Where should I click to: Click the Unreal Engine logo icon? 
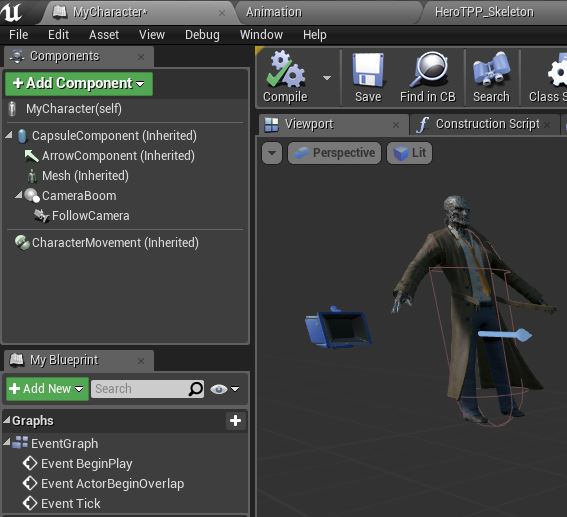(x=11, y=12)
